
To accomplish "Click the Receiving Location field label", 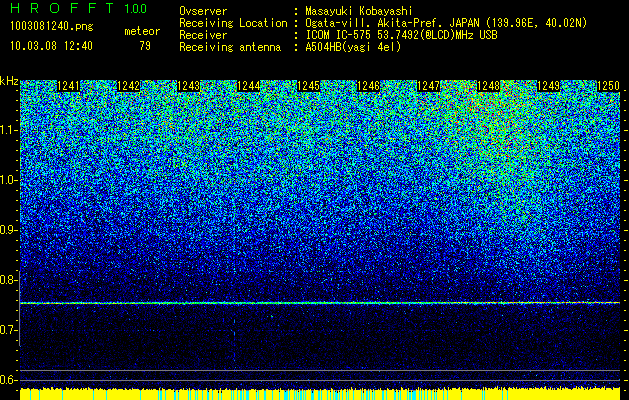I will (233, 23).
